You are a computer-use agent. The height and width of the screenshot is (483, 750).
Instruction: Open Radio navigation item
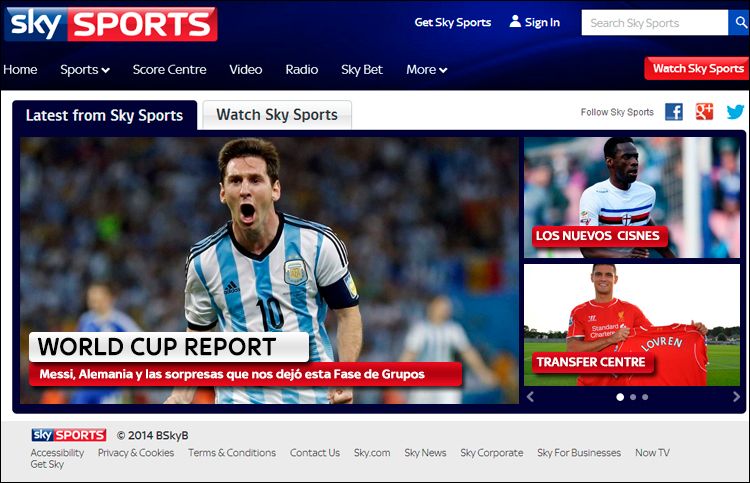[302, 70]
